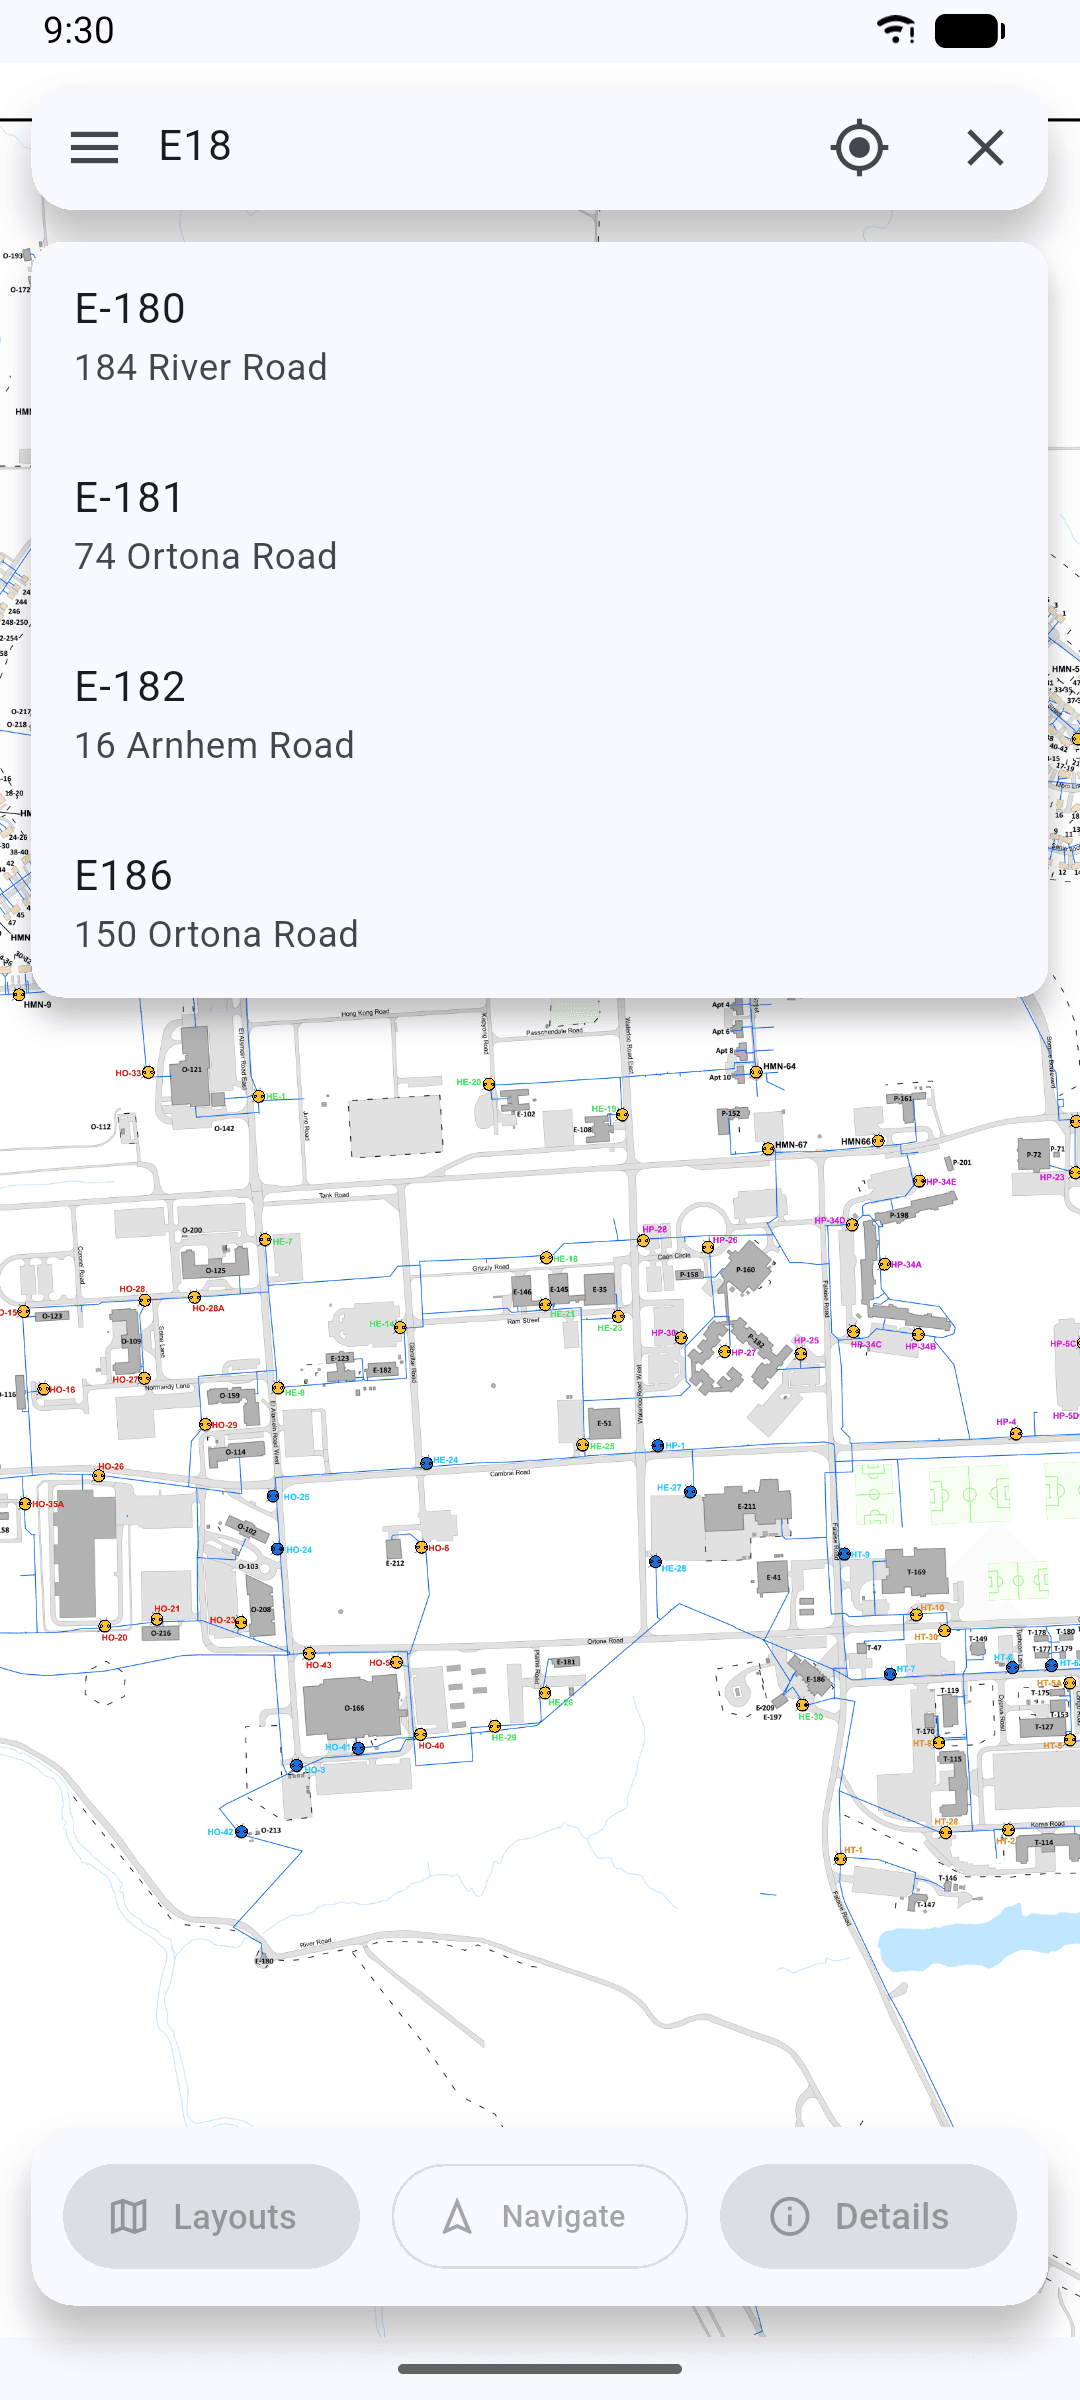The width and height of the screenshot is (1080, 2400).
Task: Tap the HO-6 hydrant marker
Action: click(421, 1547)
